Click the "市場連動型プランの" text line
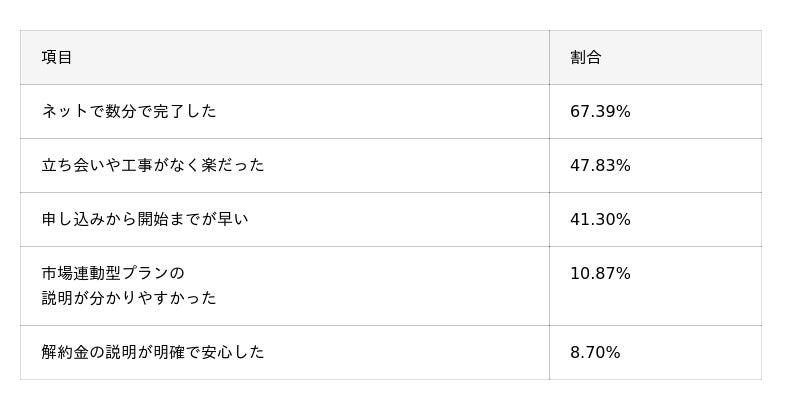Screen dimensions: 800x410 113,273
